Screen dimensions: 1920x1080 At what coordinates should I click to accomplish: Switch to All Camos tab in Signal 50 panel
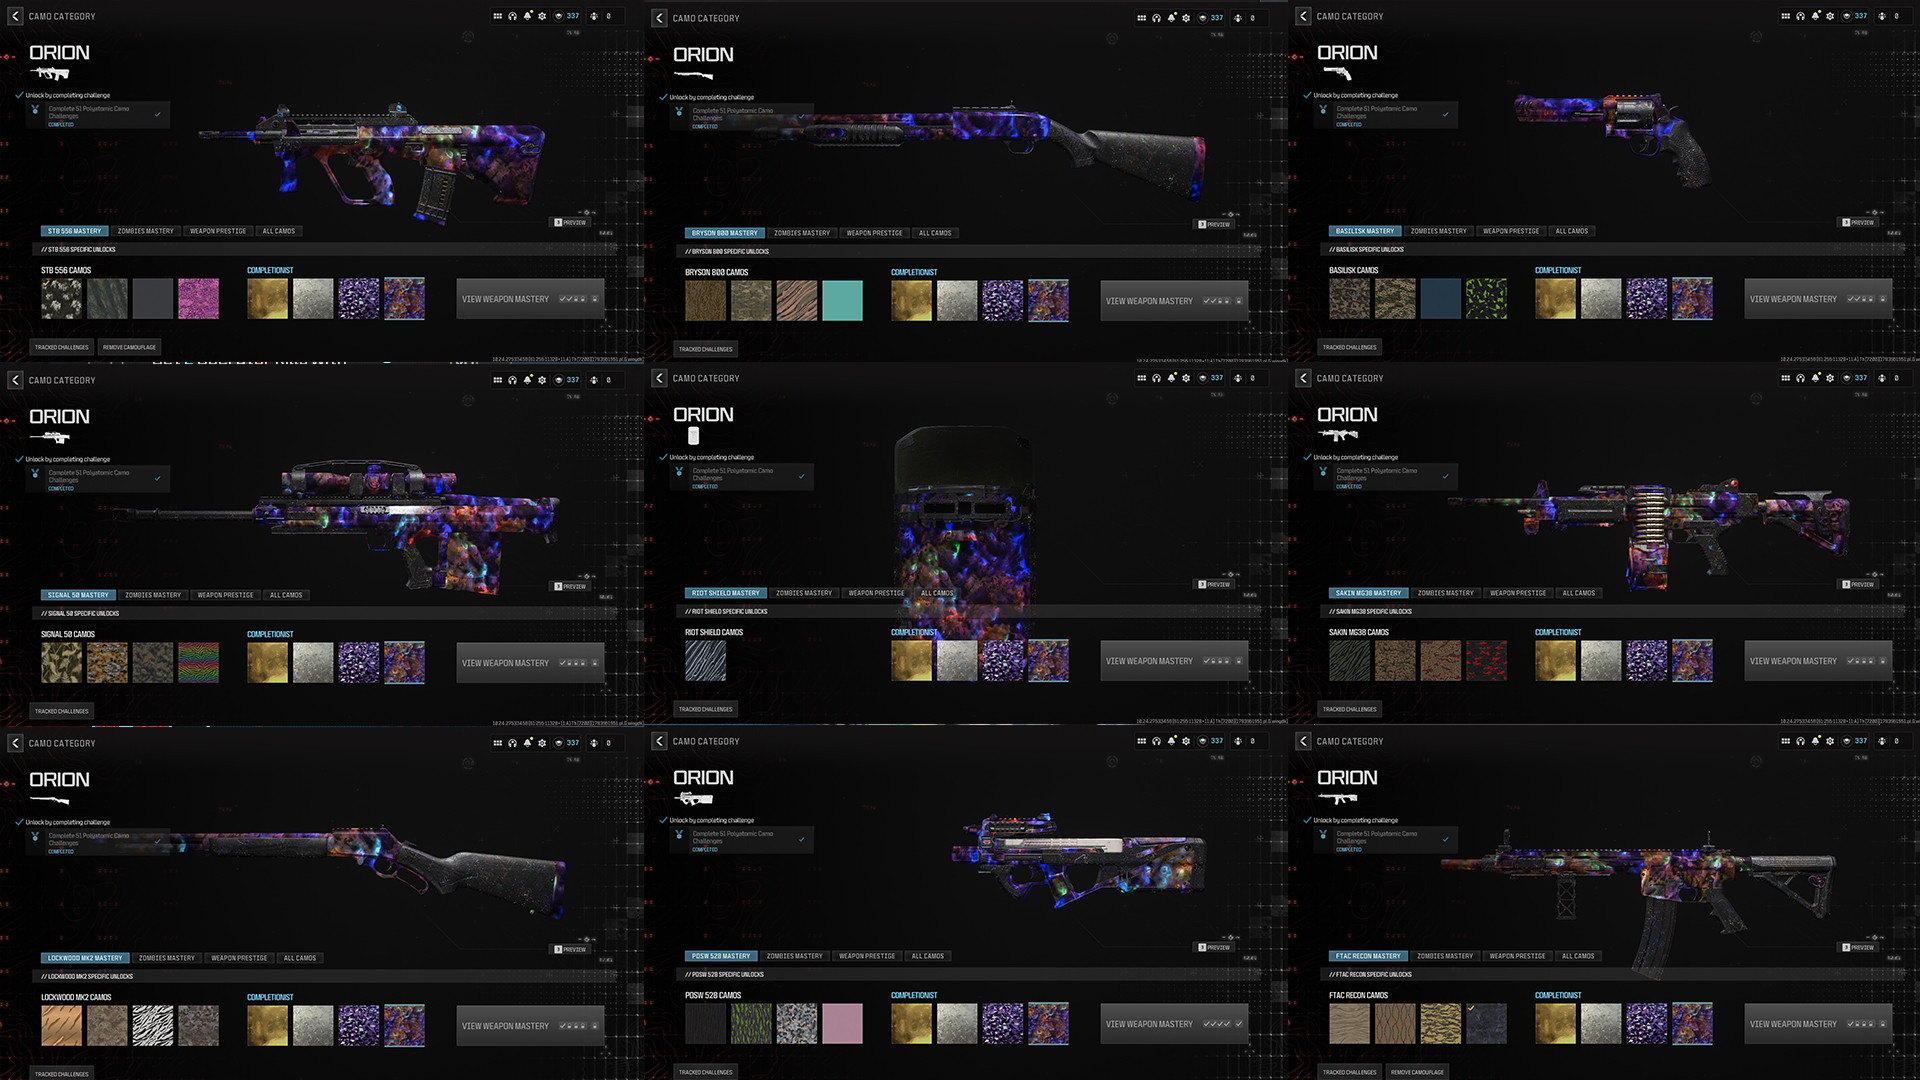tap(286, 595)
